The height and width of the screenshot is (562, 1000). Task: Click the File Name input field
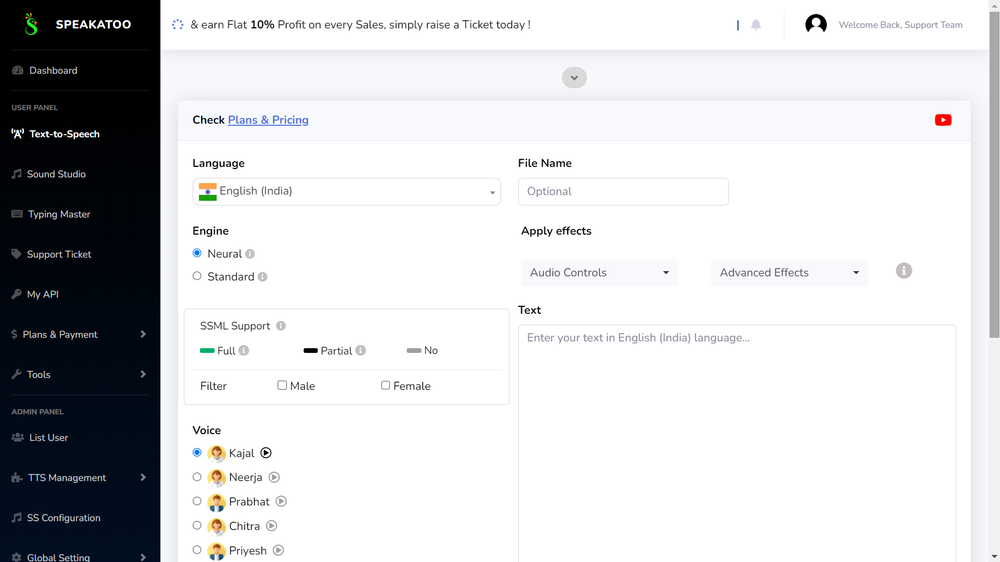point(623,192)
